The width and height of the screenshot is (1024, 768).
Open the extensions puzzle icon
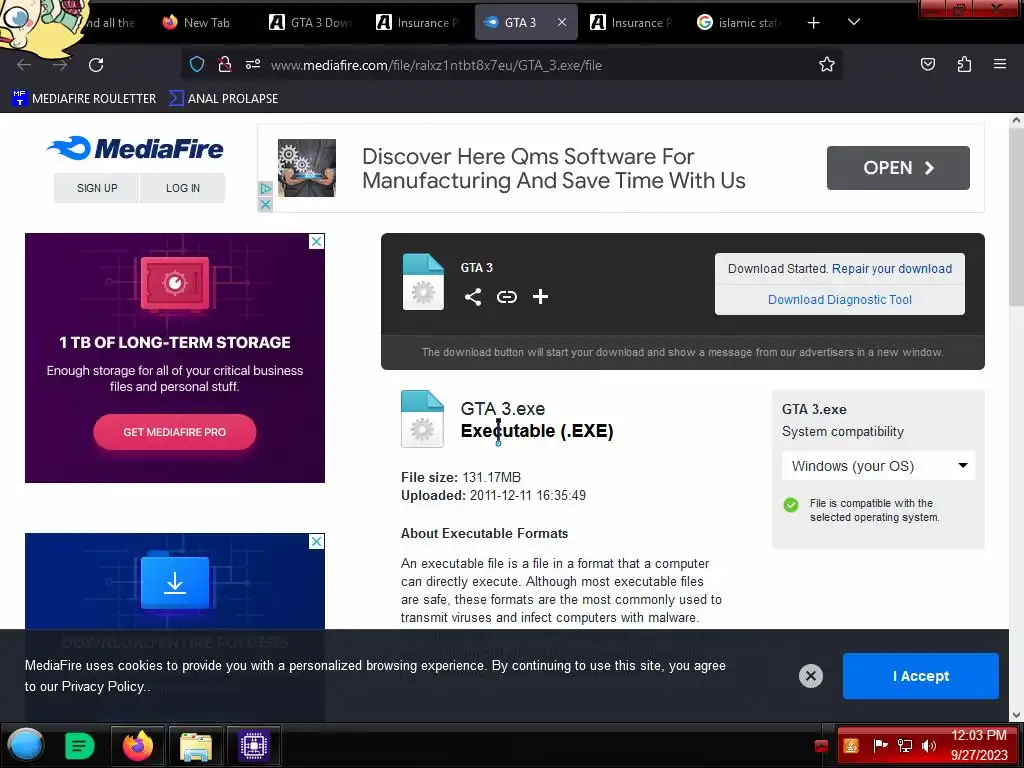[964, 64]
